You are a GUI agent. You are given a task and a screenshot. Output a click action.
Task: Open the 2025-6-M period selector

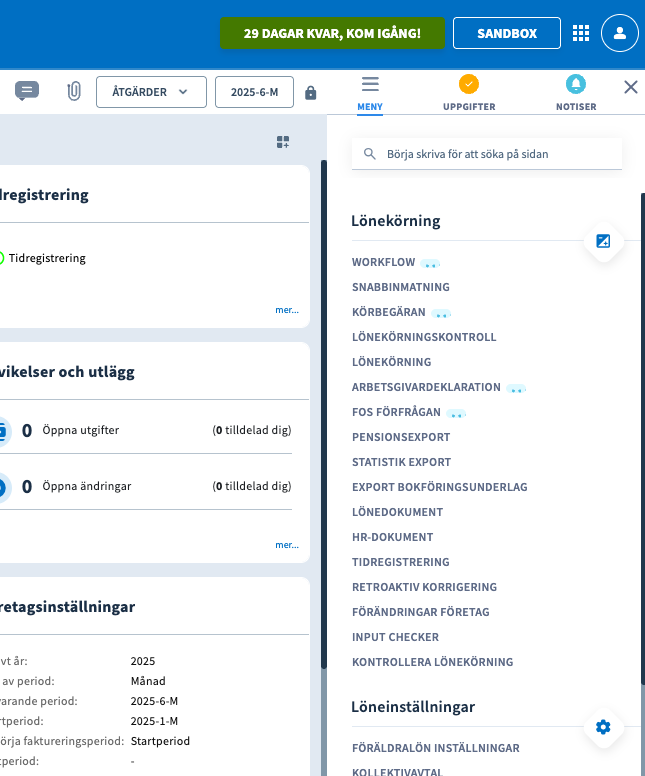tap(254, 92)
